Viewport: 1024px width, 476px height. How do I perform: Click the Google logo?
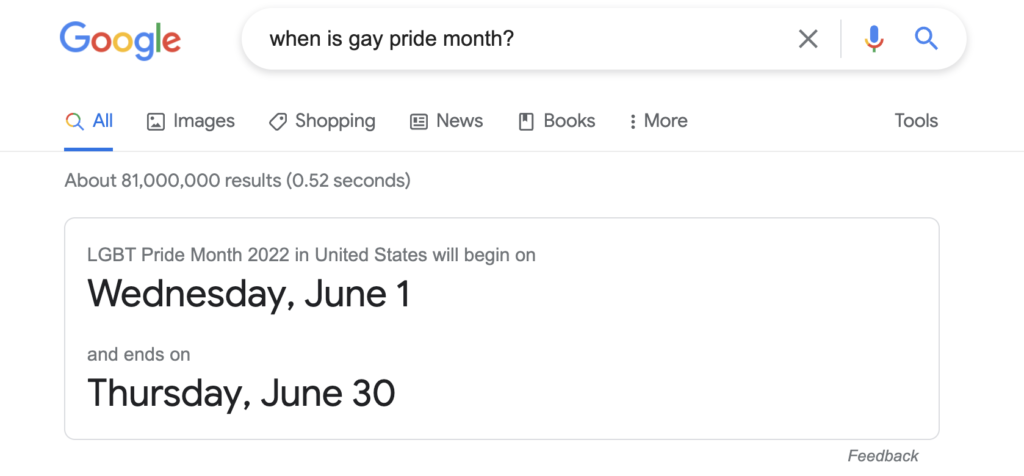pyautogui.click(x=120, y=39)
